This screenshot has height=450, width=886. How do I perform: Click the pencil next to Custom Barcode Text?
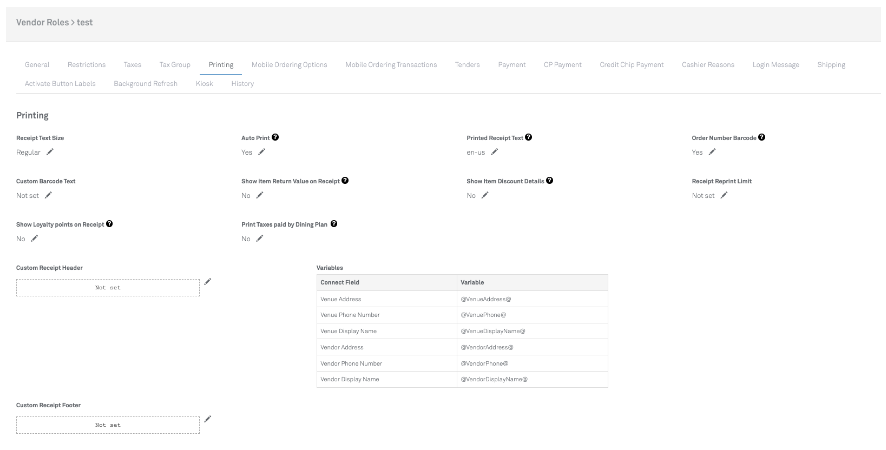(48, 195)
